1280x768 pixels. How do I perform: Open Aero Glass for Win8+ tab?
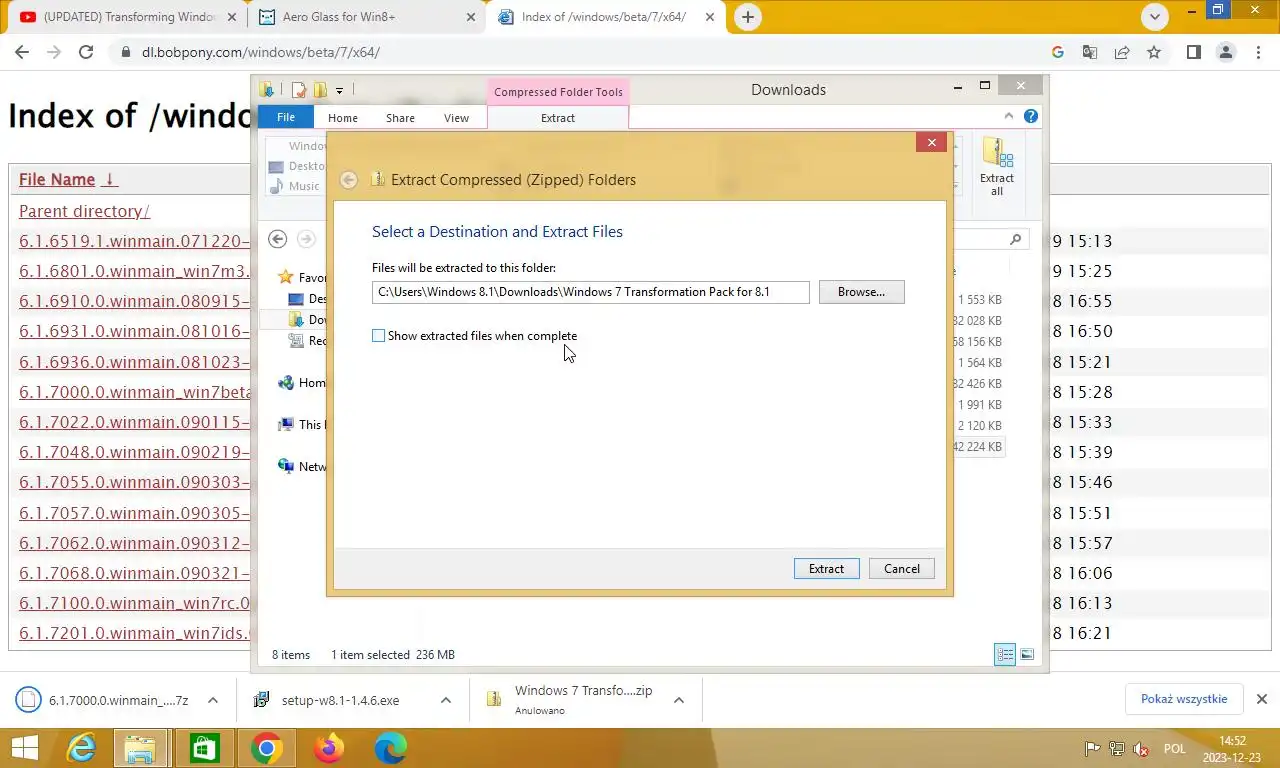[x=365, y=17]
